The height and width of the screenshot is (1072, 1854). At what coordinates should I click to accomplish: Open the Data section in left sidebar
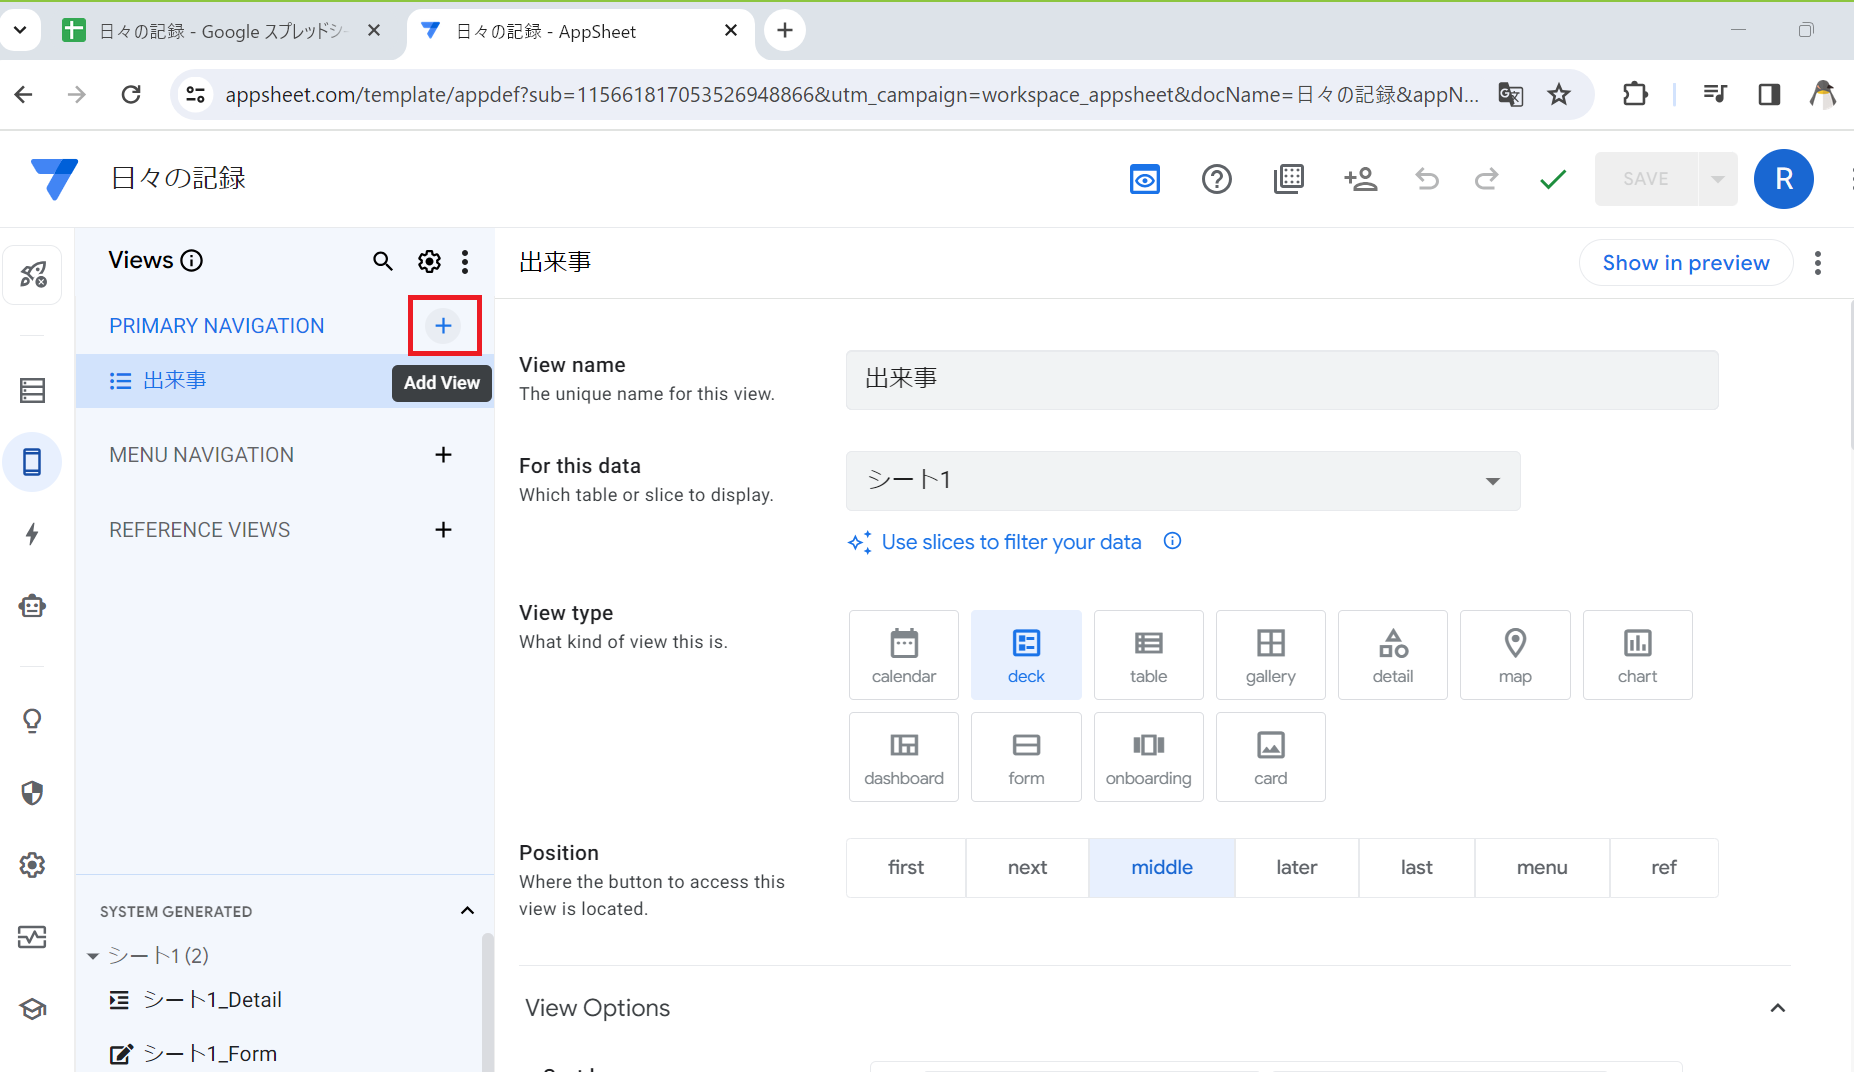(33, 390)
